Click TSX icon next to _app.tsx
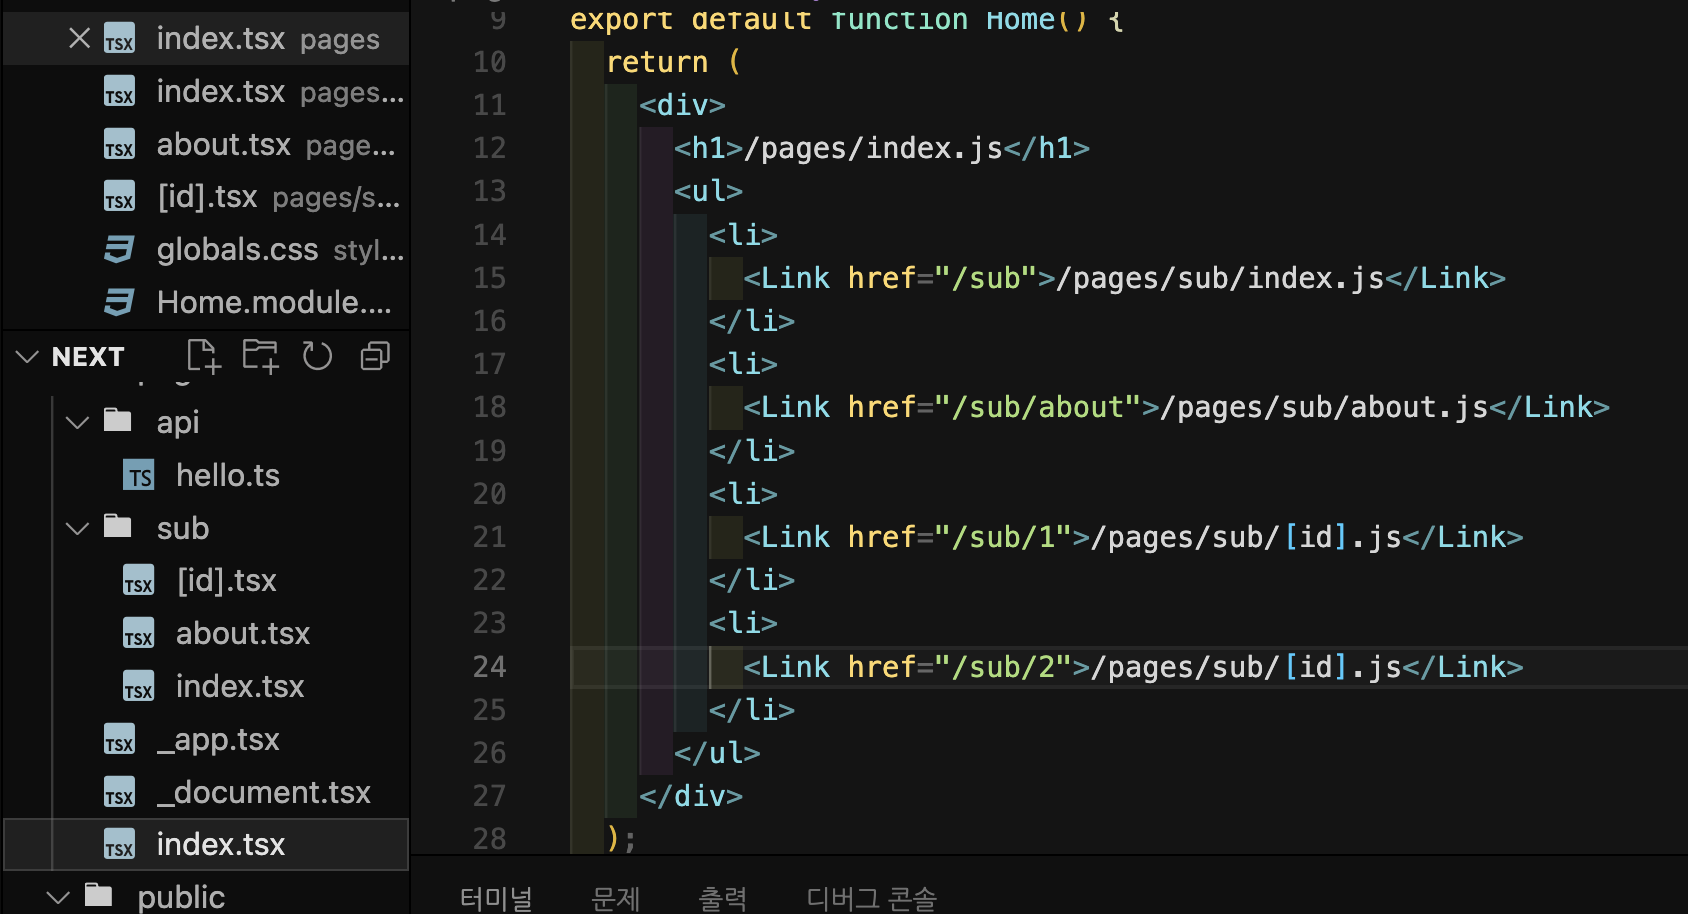Viewport: 1688px width, 914px height. pos(119,741)
